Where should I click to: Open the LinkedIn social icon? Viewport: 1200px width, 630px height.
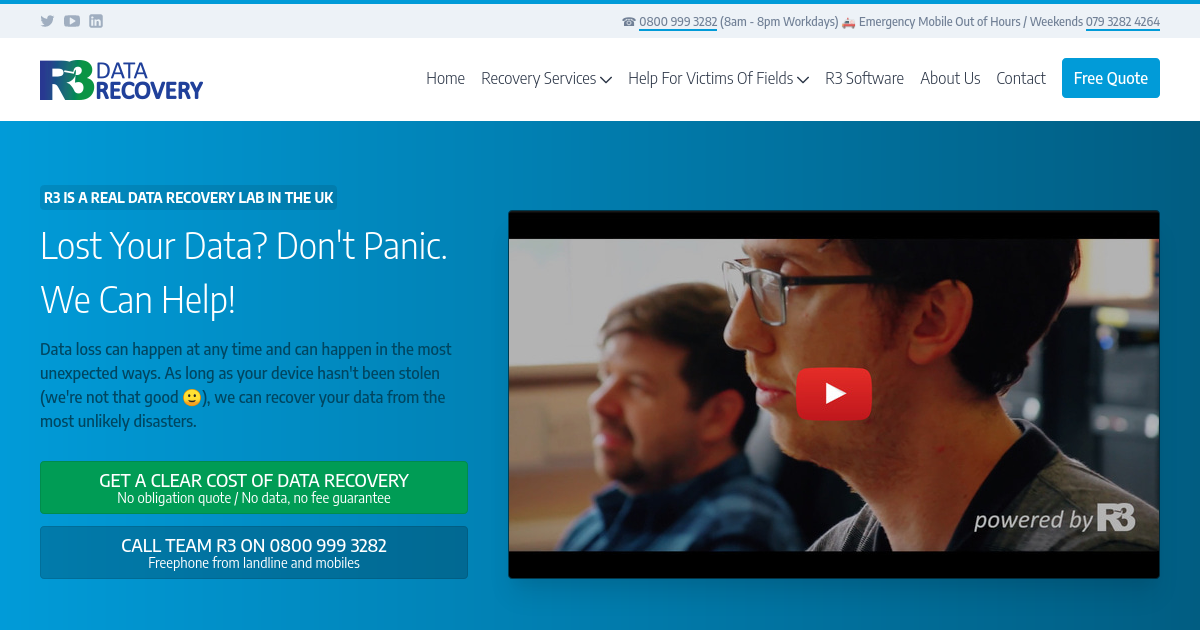click(96, 21)
